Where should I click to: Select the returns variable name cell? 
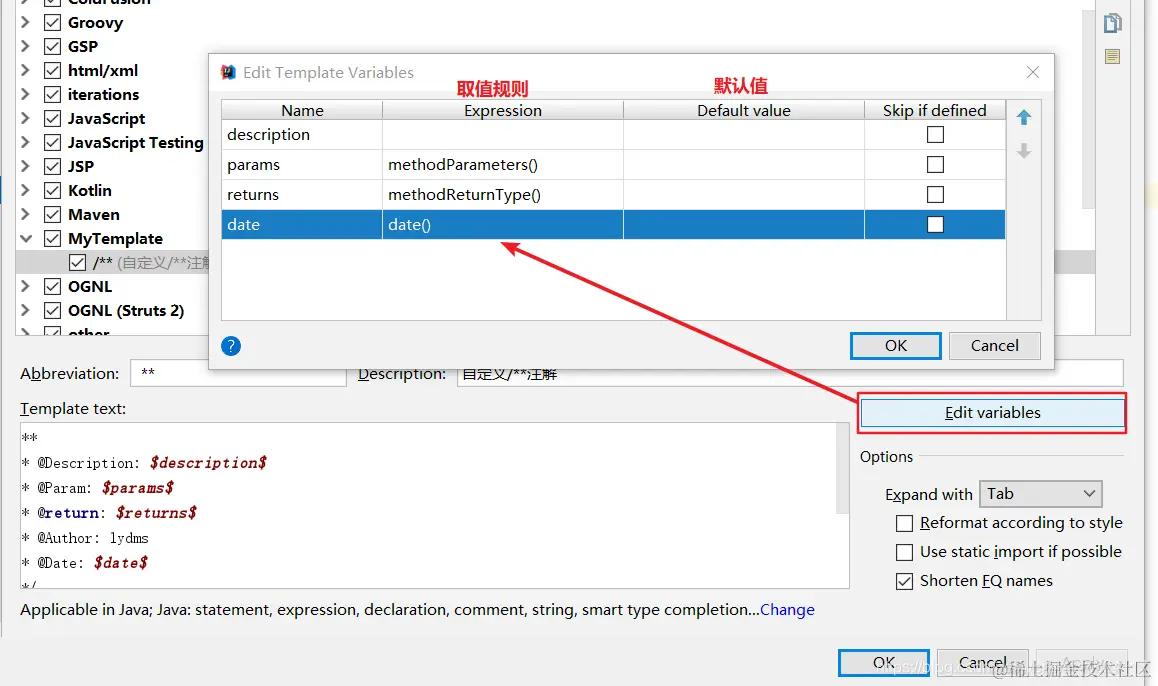[302, 194]
